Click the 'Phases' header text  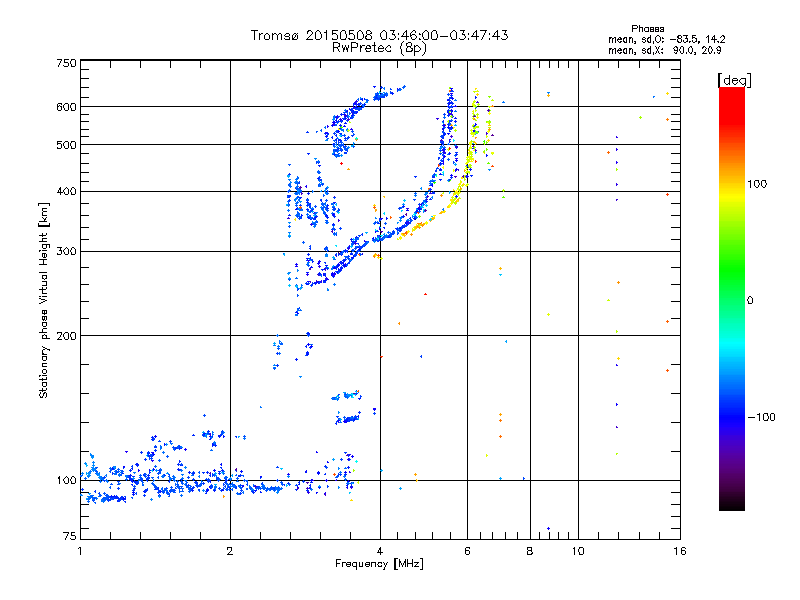click(647, 29)
